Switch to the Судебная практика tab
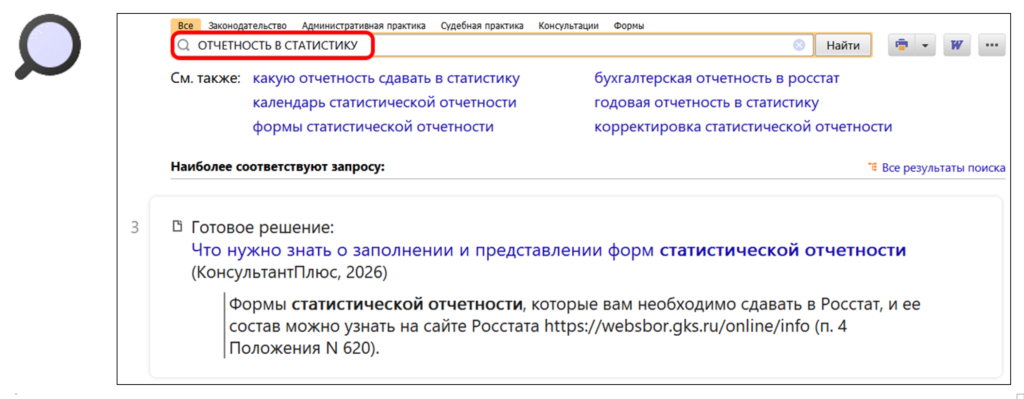This screenshot has width=1024, height=399. [x=482, y=26]
